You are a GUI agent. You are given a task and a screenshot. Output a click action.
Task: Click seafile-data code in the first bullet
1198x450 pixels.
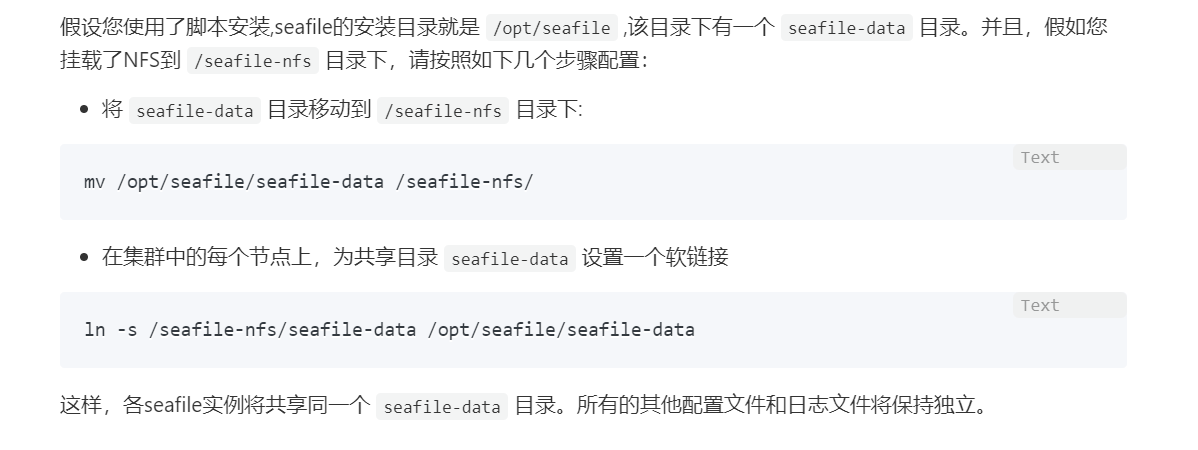(195, 111)
